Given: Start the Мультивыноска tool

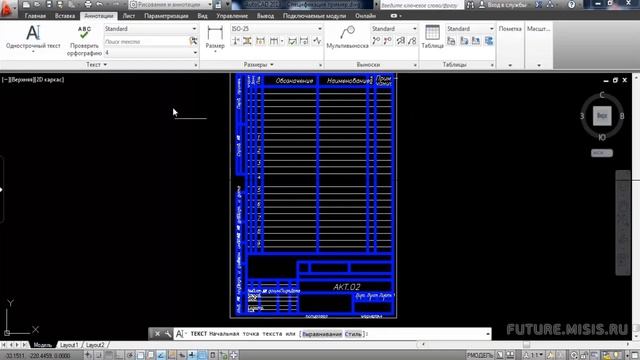Looking at the screenshot, I should [347, 37].
